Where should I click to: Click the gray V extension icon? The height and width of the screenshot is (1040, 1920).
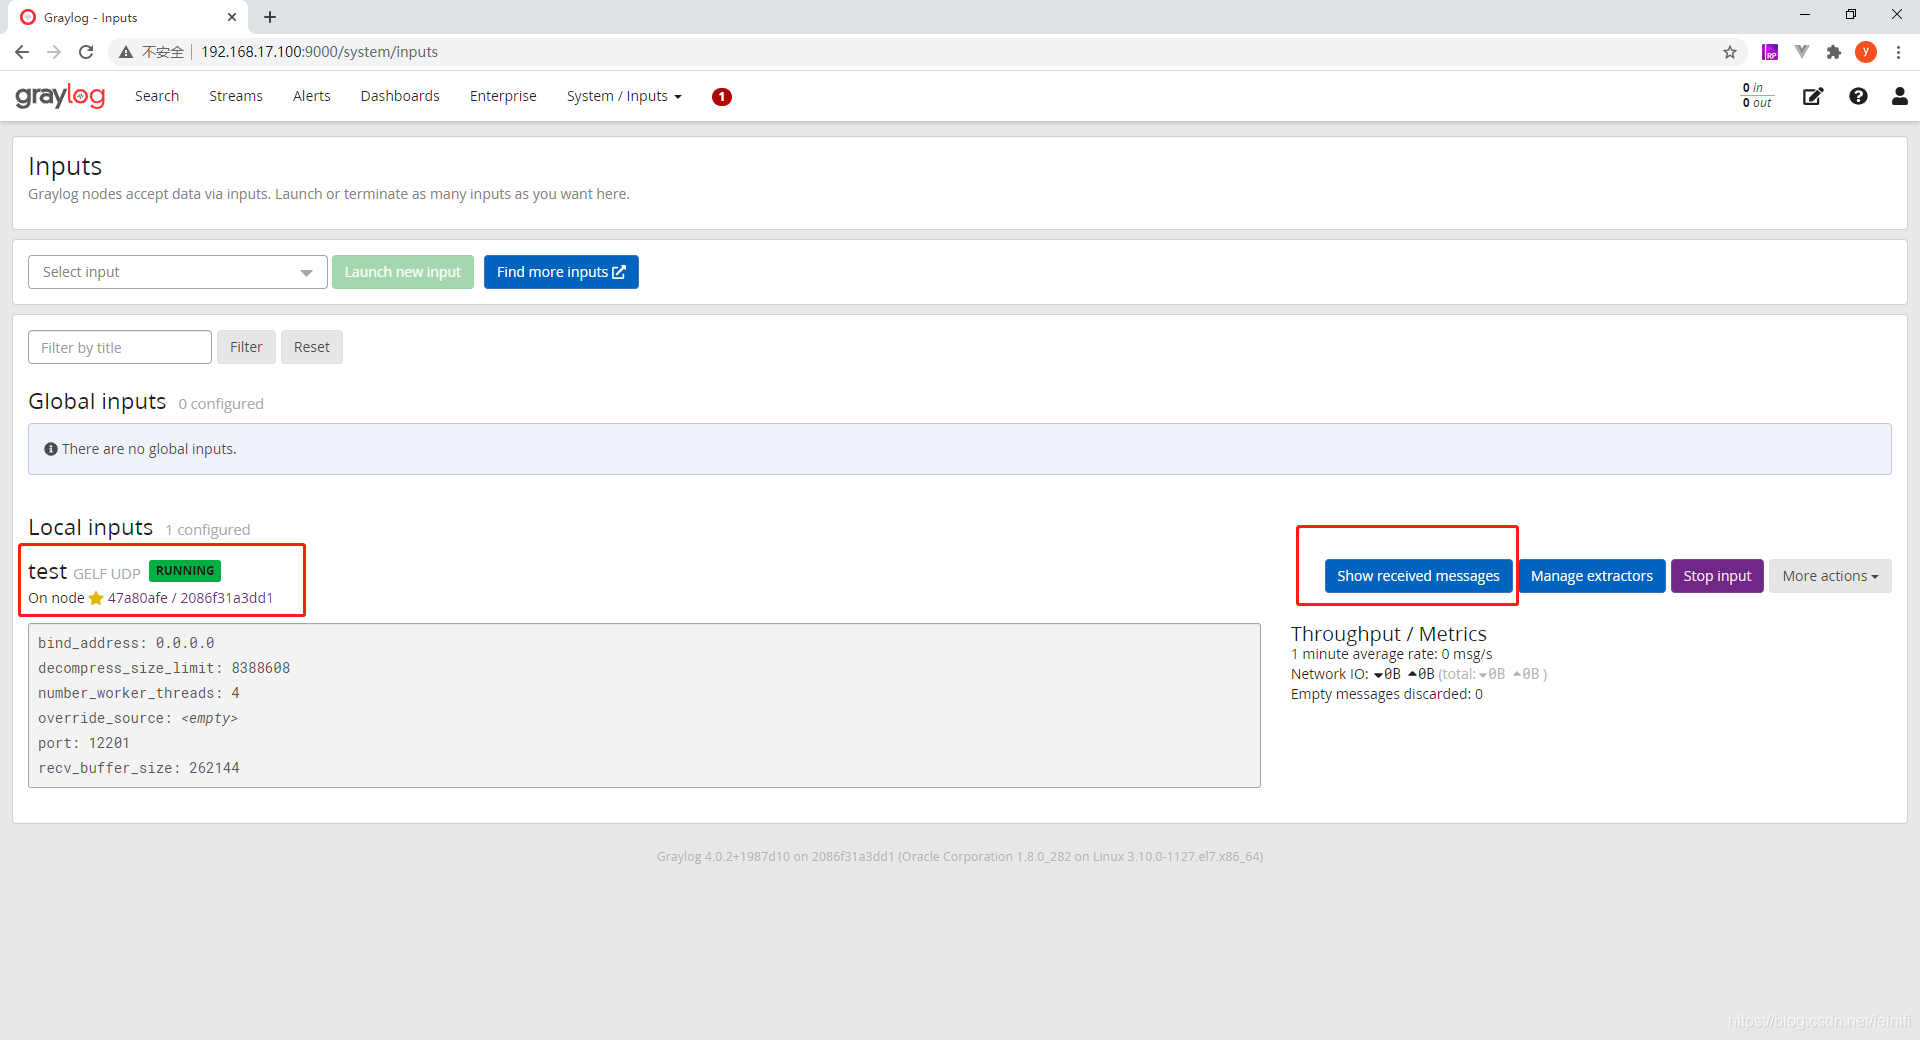1802,52
